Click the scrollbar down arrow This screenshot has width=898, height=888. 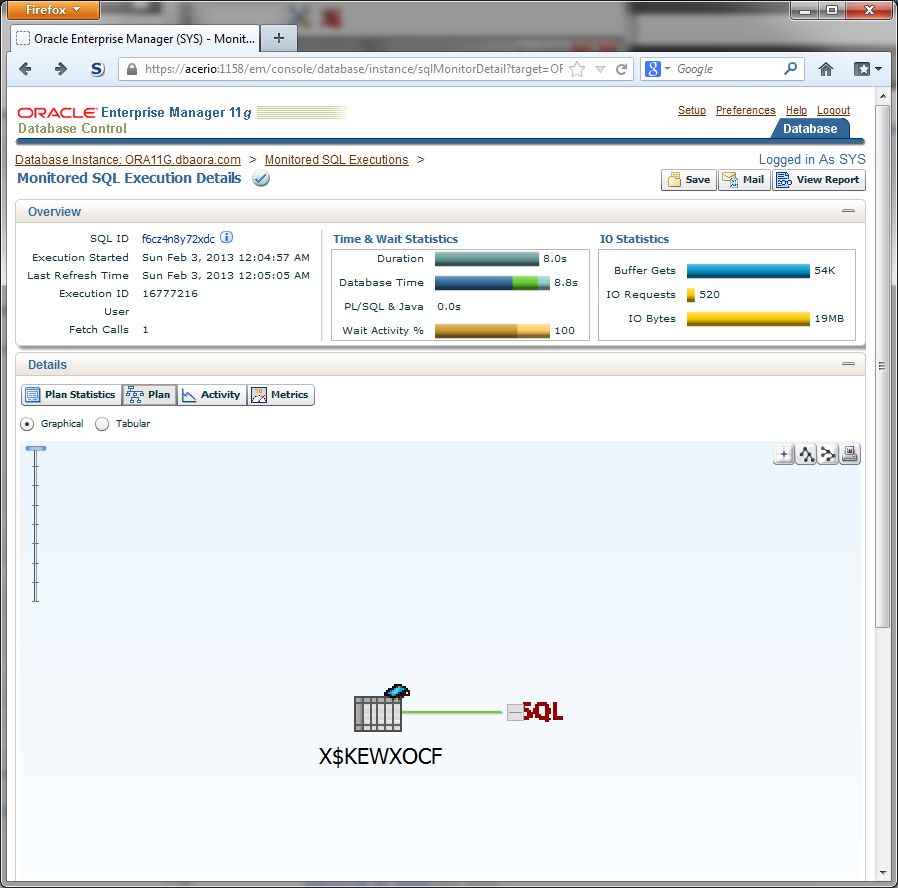tap(883, 874)
